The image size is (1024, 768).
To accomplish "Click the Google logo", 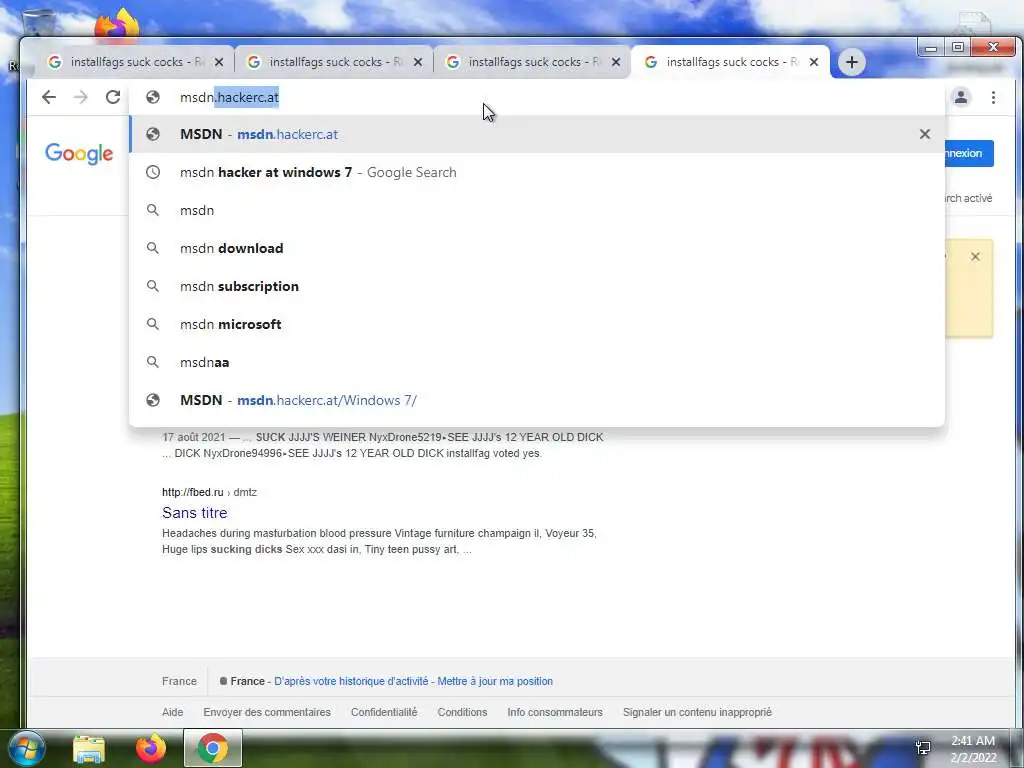I will 79,153.
